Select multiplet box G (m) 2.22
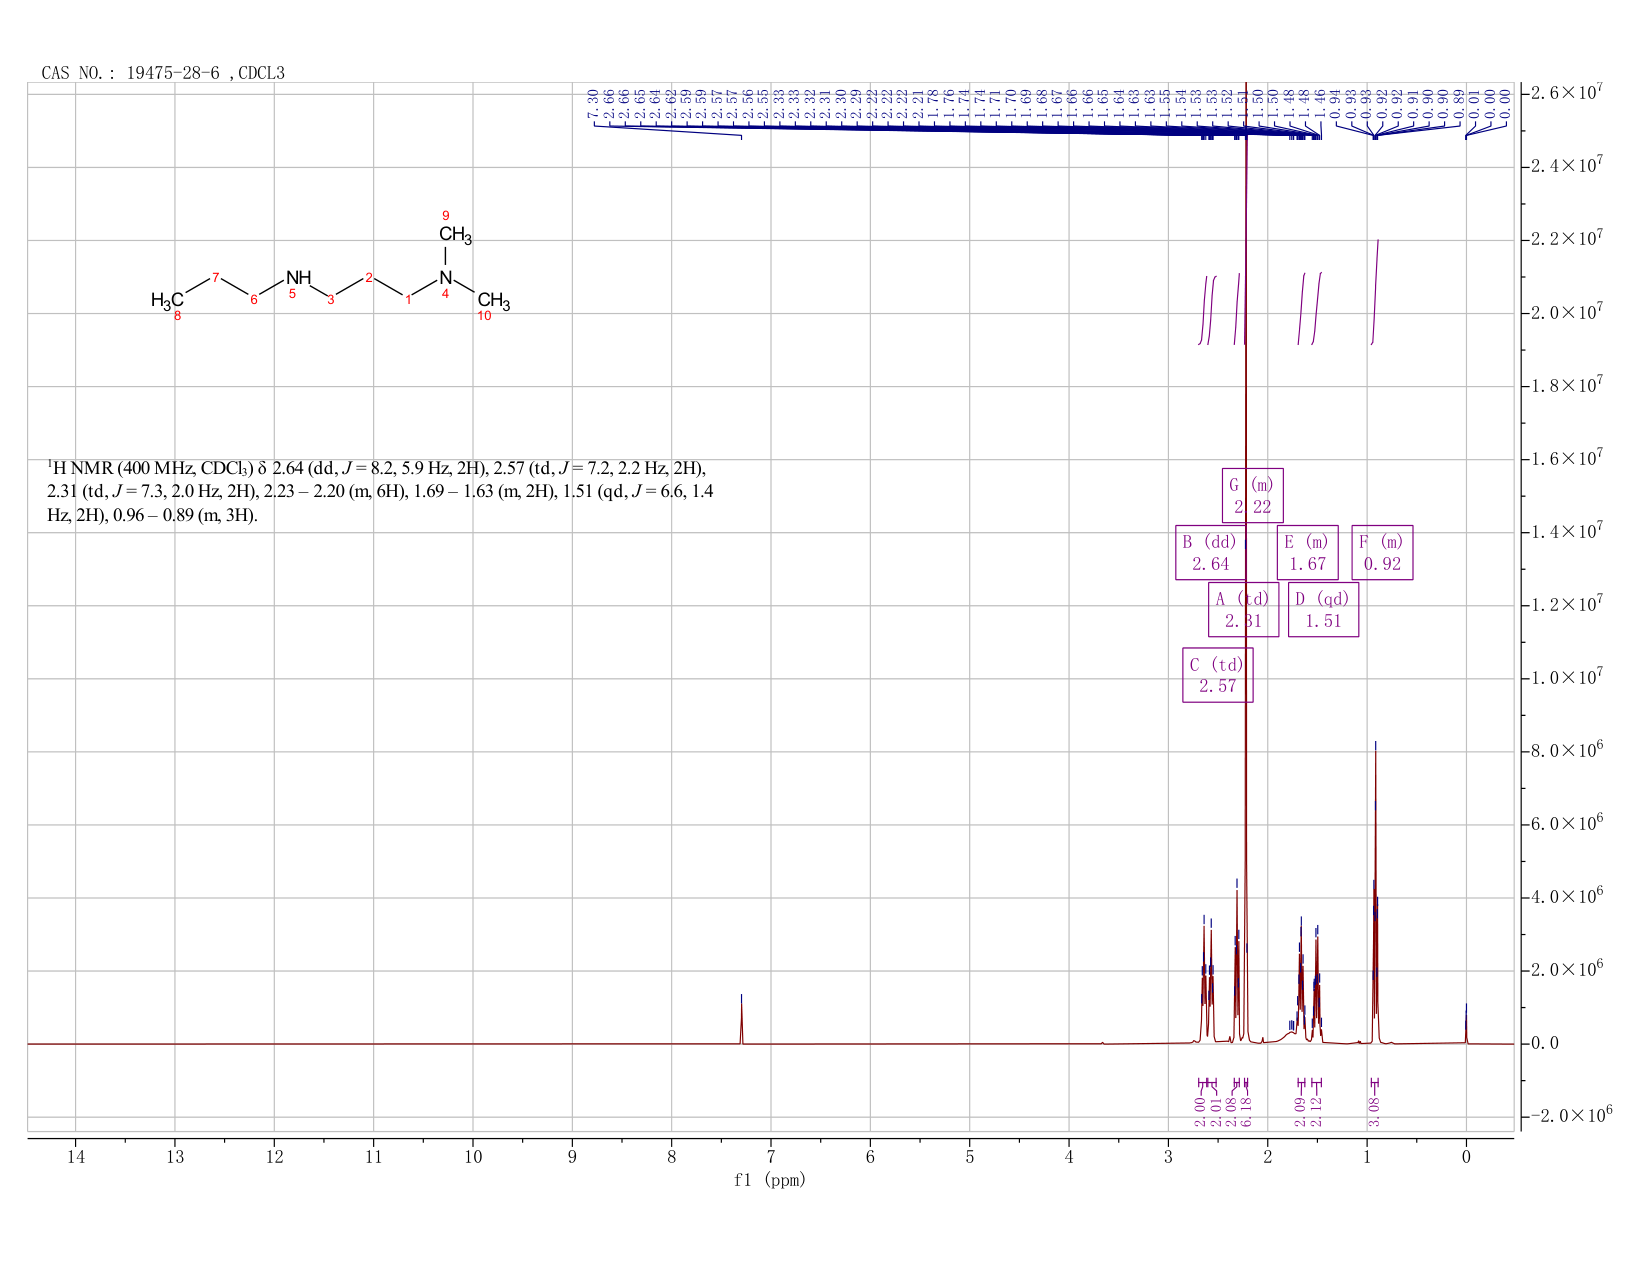The image size is (1650, 1275). pyautogui.click(x=1252, y=496)
